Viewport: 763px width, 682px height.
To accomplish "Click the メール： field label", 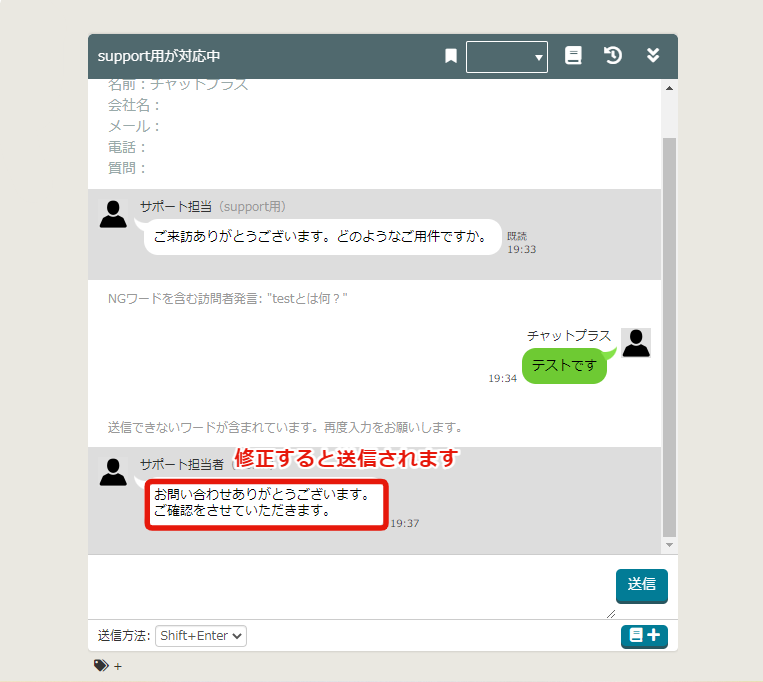I will pyautogui.click(x=134, y=126).
